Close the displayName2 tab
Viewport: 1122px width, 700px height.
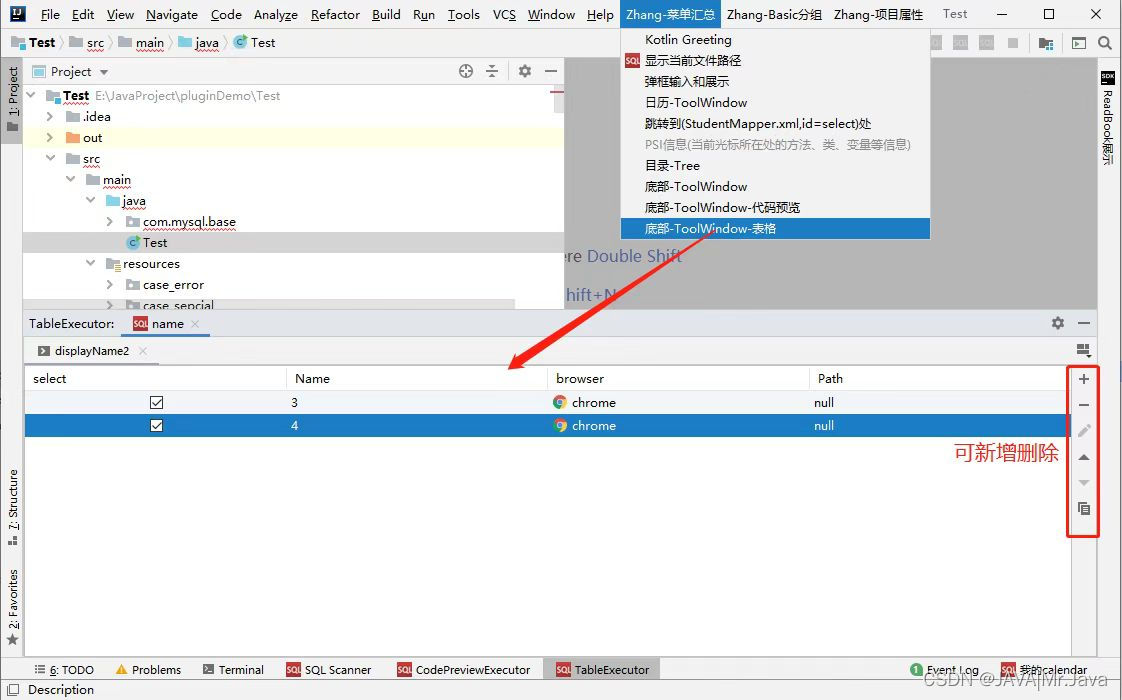click(x=143, y=351)
